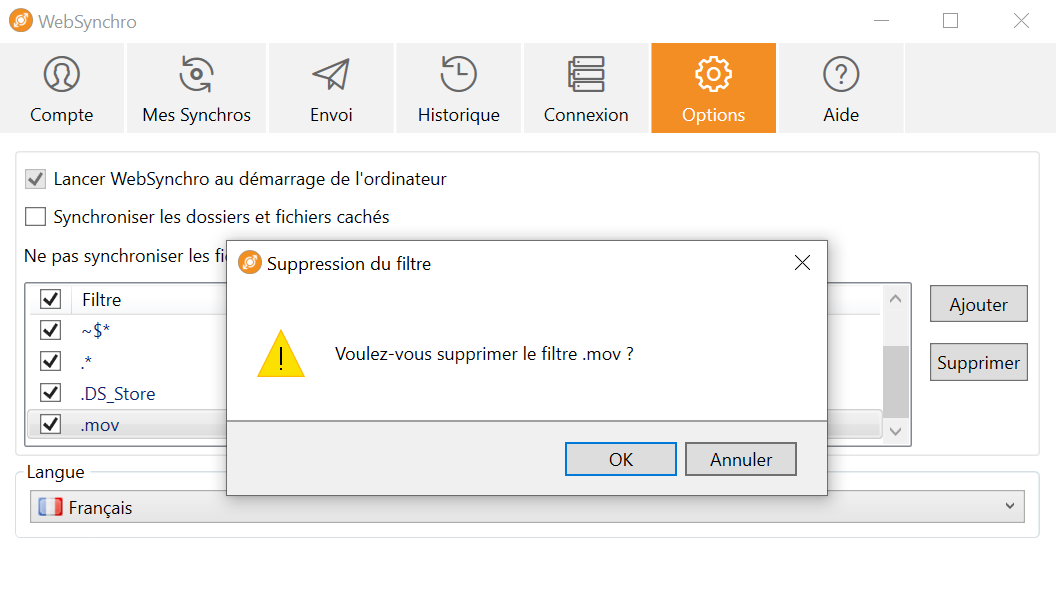Uncheck the ~$* filter checkbox
The width and height of the screenshot is (1056, 589).
click(51, 330)
